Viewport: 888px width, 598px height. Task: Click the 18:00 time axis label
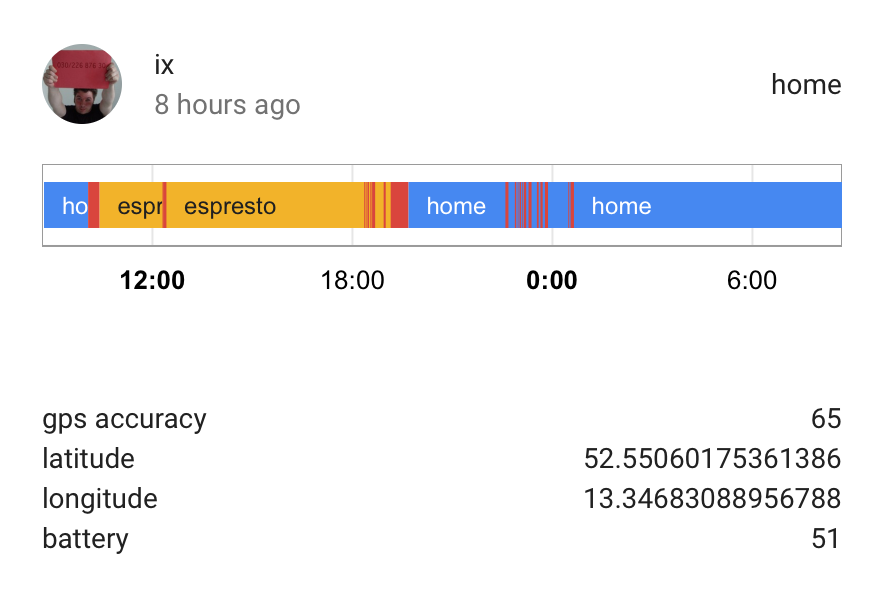352,280
